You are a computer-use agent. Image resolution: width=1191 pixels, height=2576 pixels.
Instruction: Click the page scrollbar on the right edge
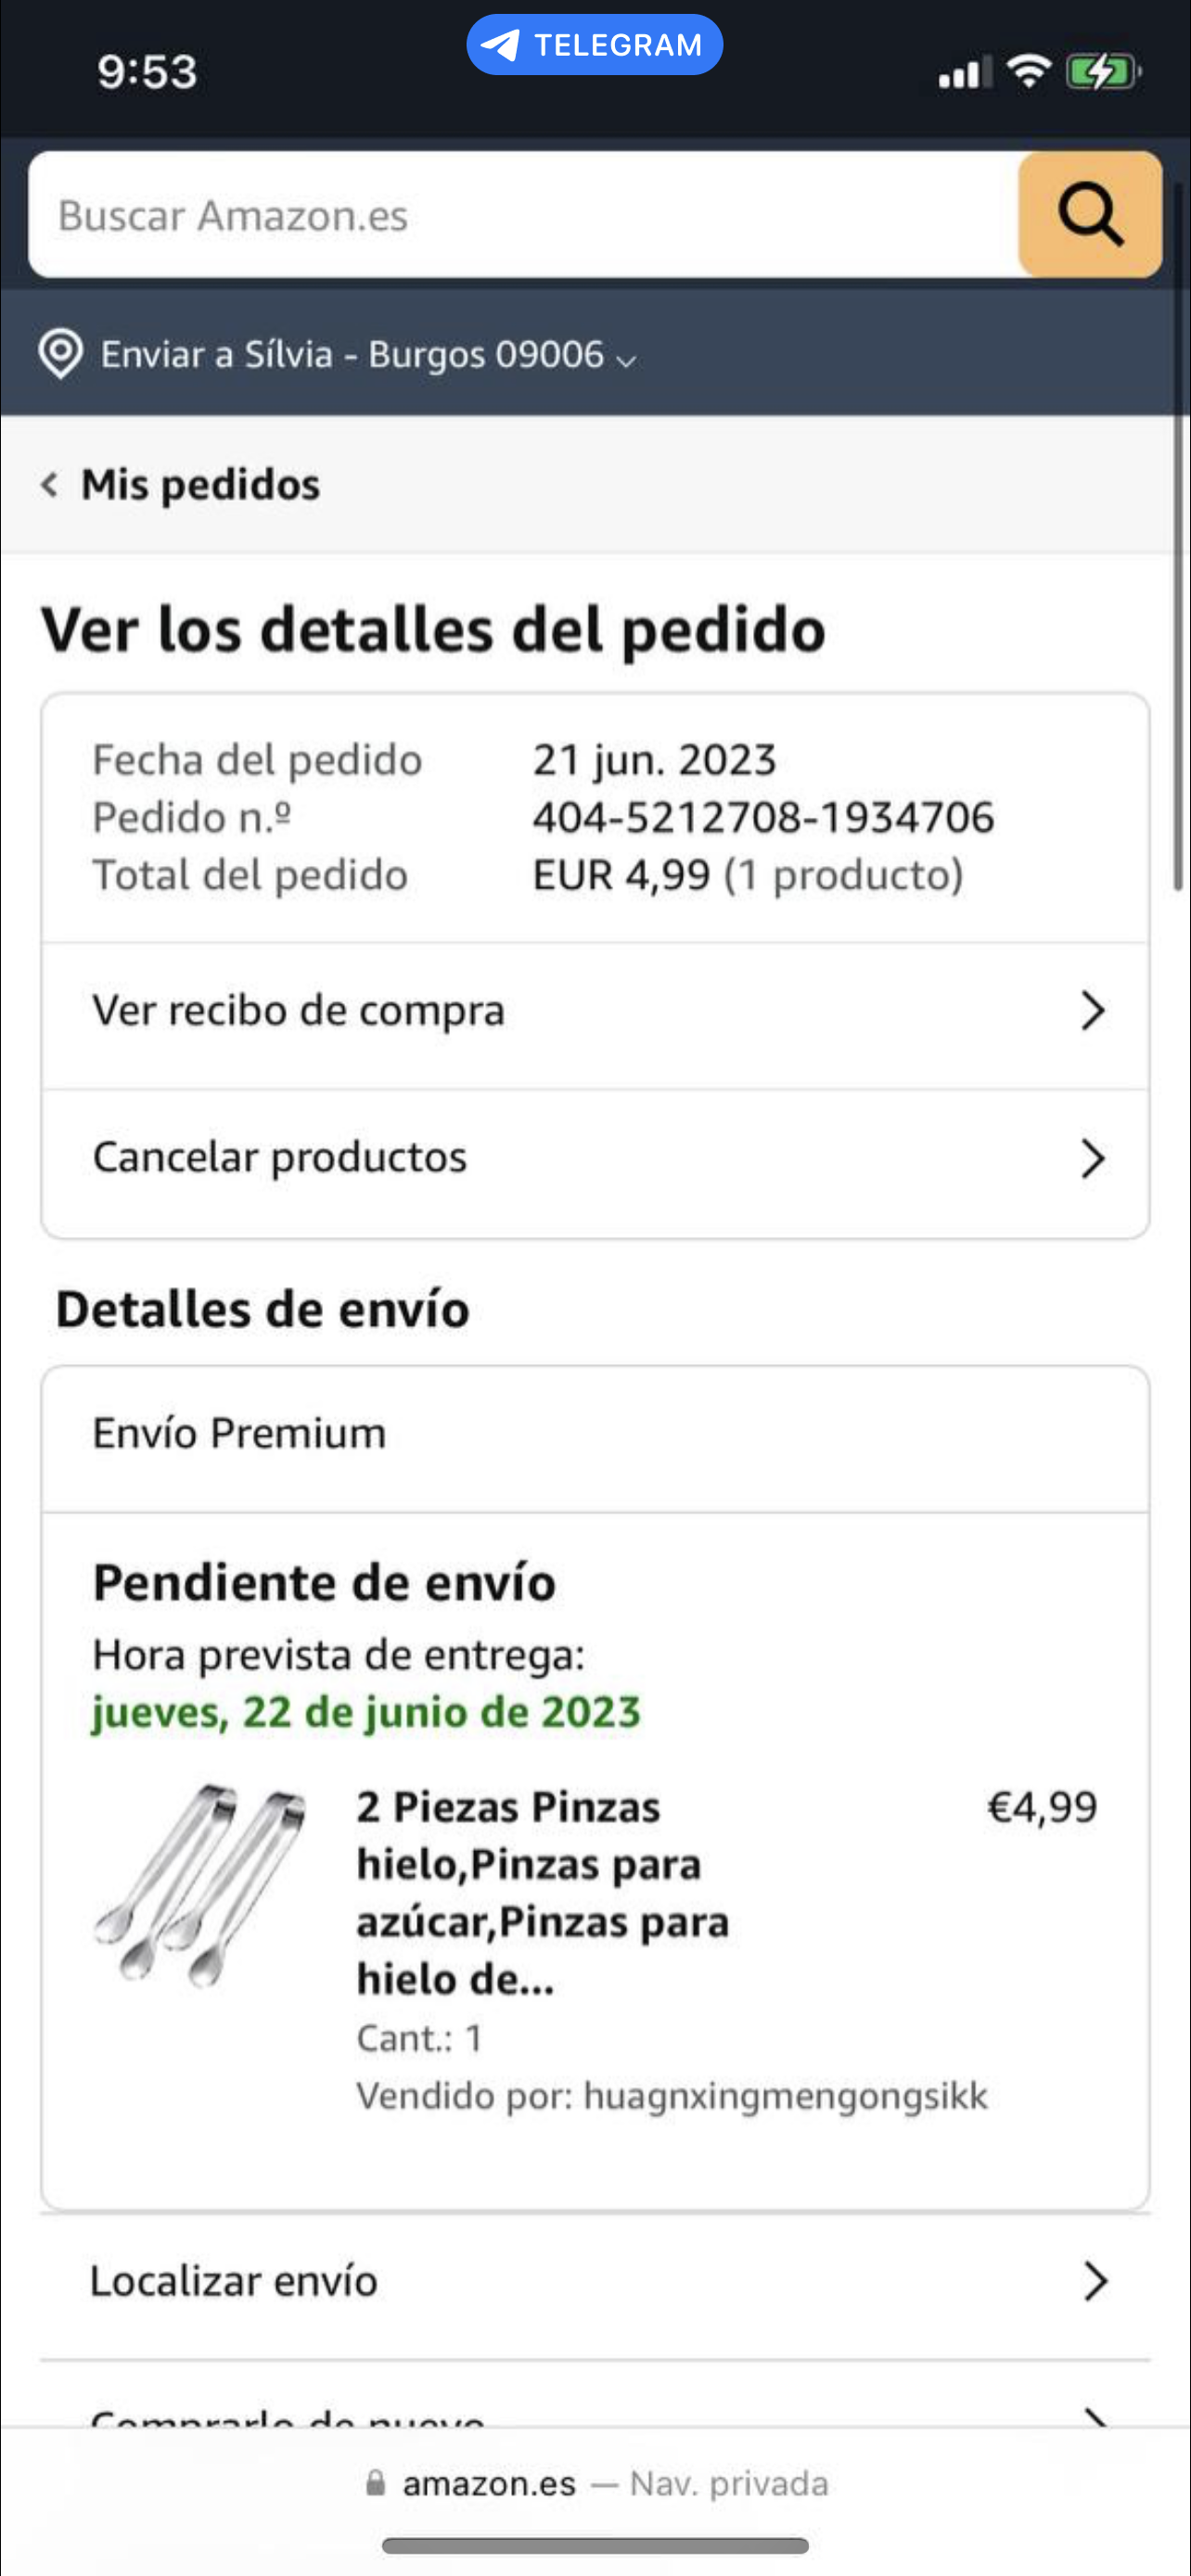[1178, 540]
